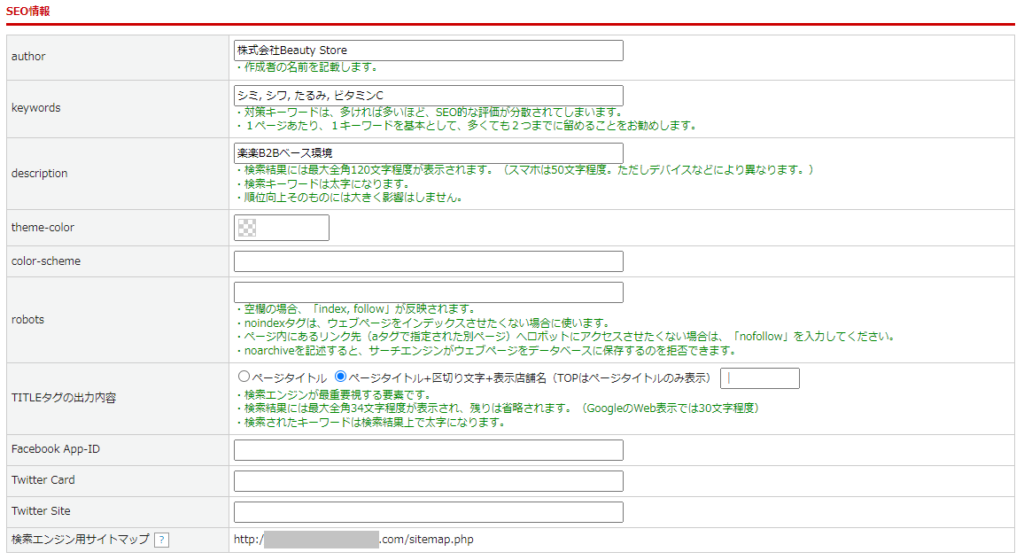Click the SEO情報 section heading
Viewport: 1024px width, 560px height.
tap(28, 11)
